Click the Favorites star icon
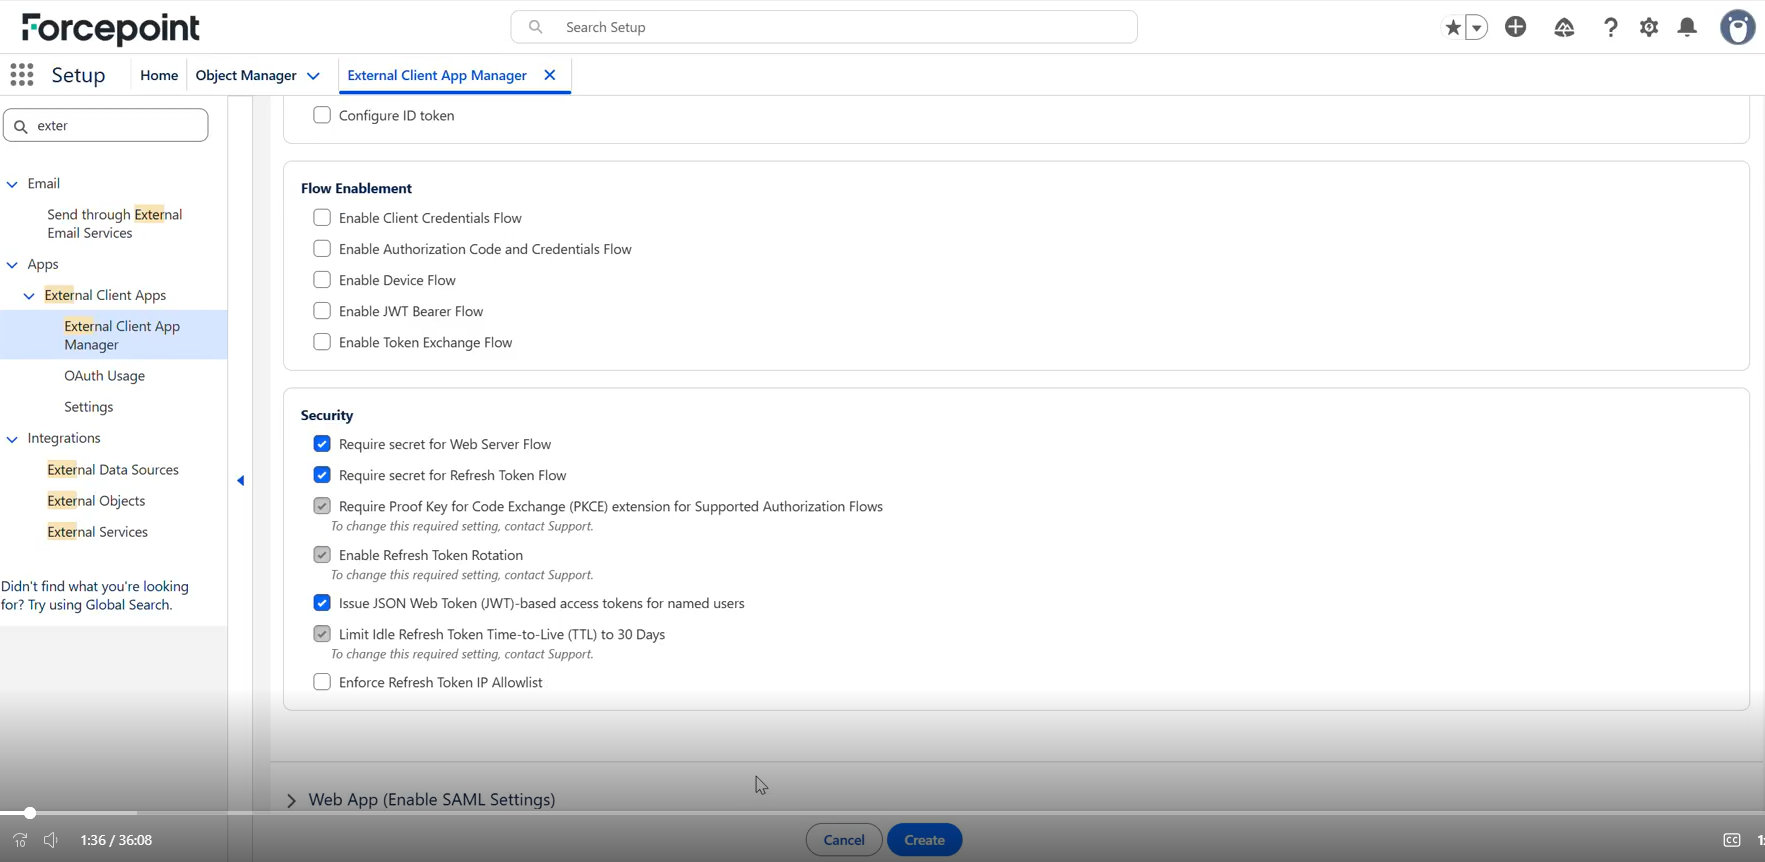The image size is (1765, 862). coord(1453,27)
